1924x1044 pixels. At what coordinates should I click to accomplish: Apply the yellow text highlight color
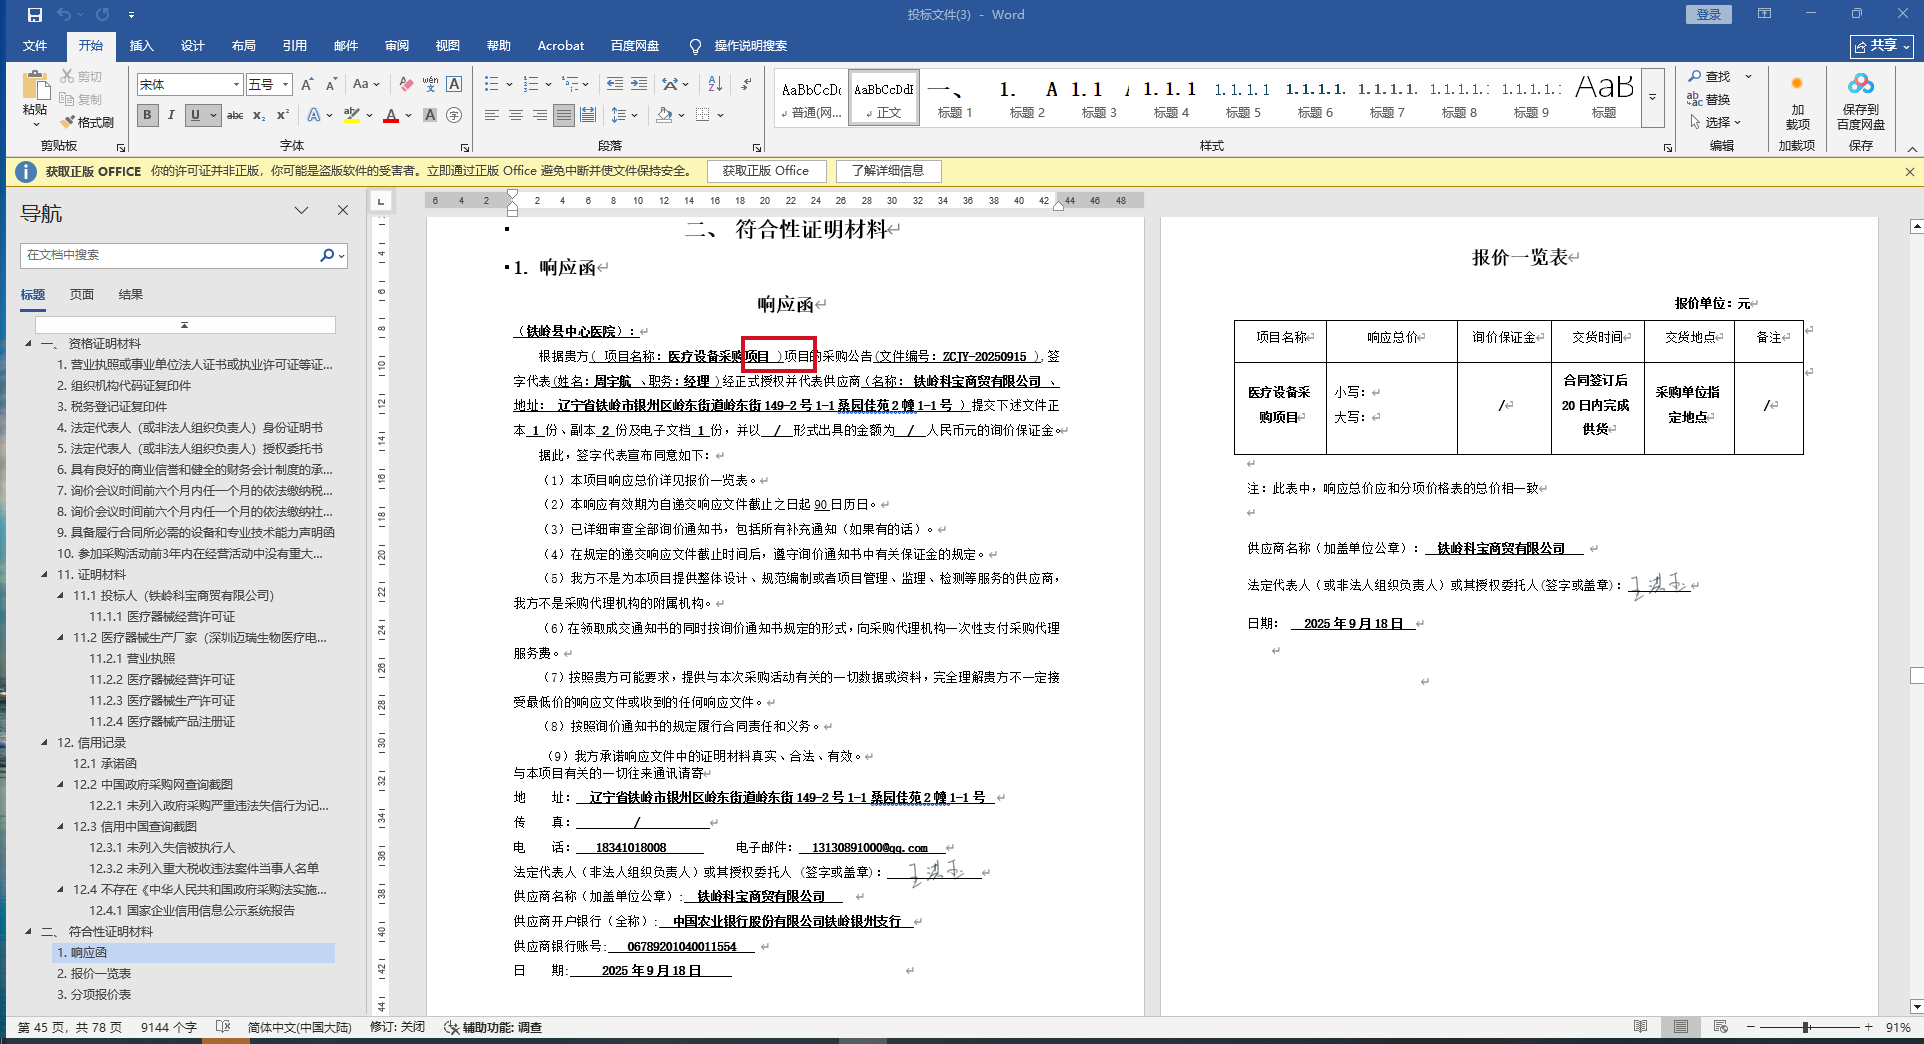[x=352, y=116]
